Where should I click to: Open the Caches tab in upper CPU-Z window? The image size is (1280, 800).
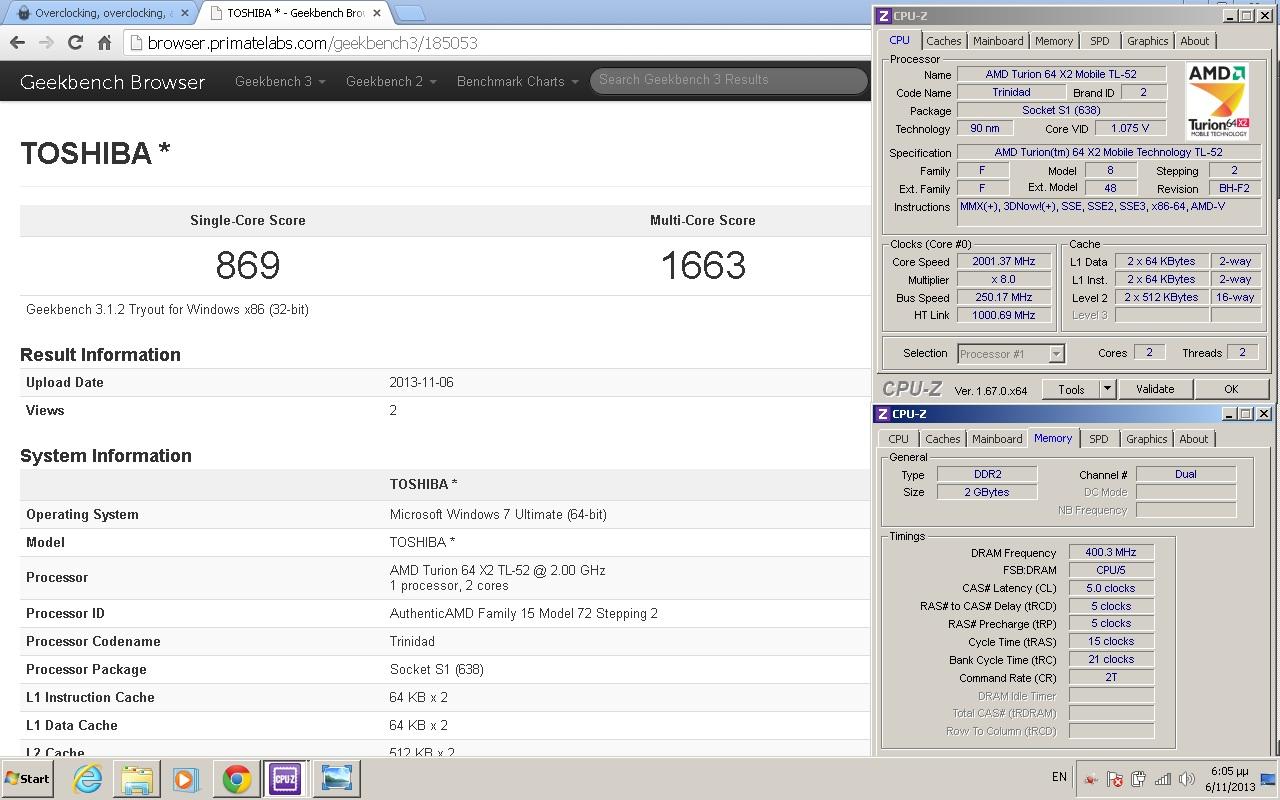point(943,41)
